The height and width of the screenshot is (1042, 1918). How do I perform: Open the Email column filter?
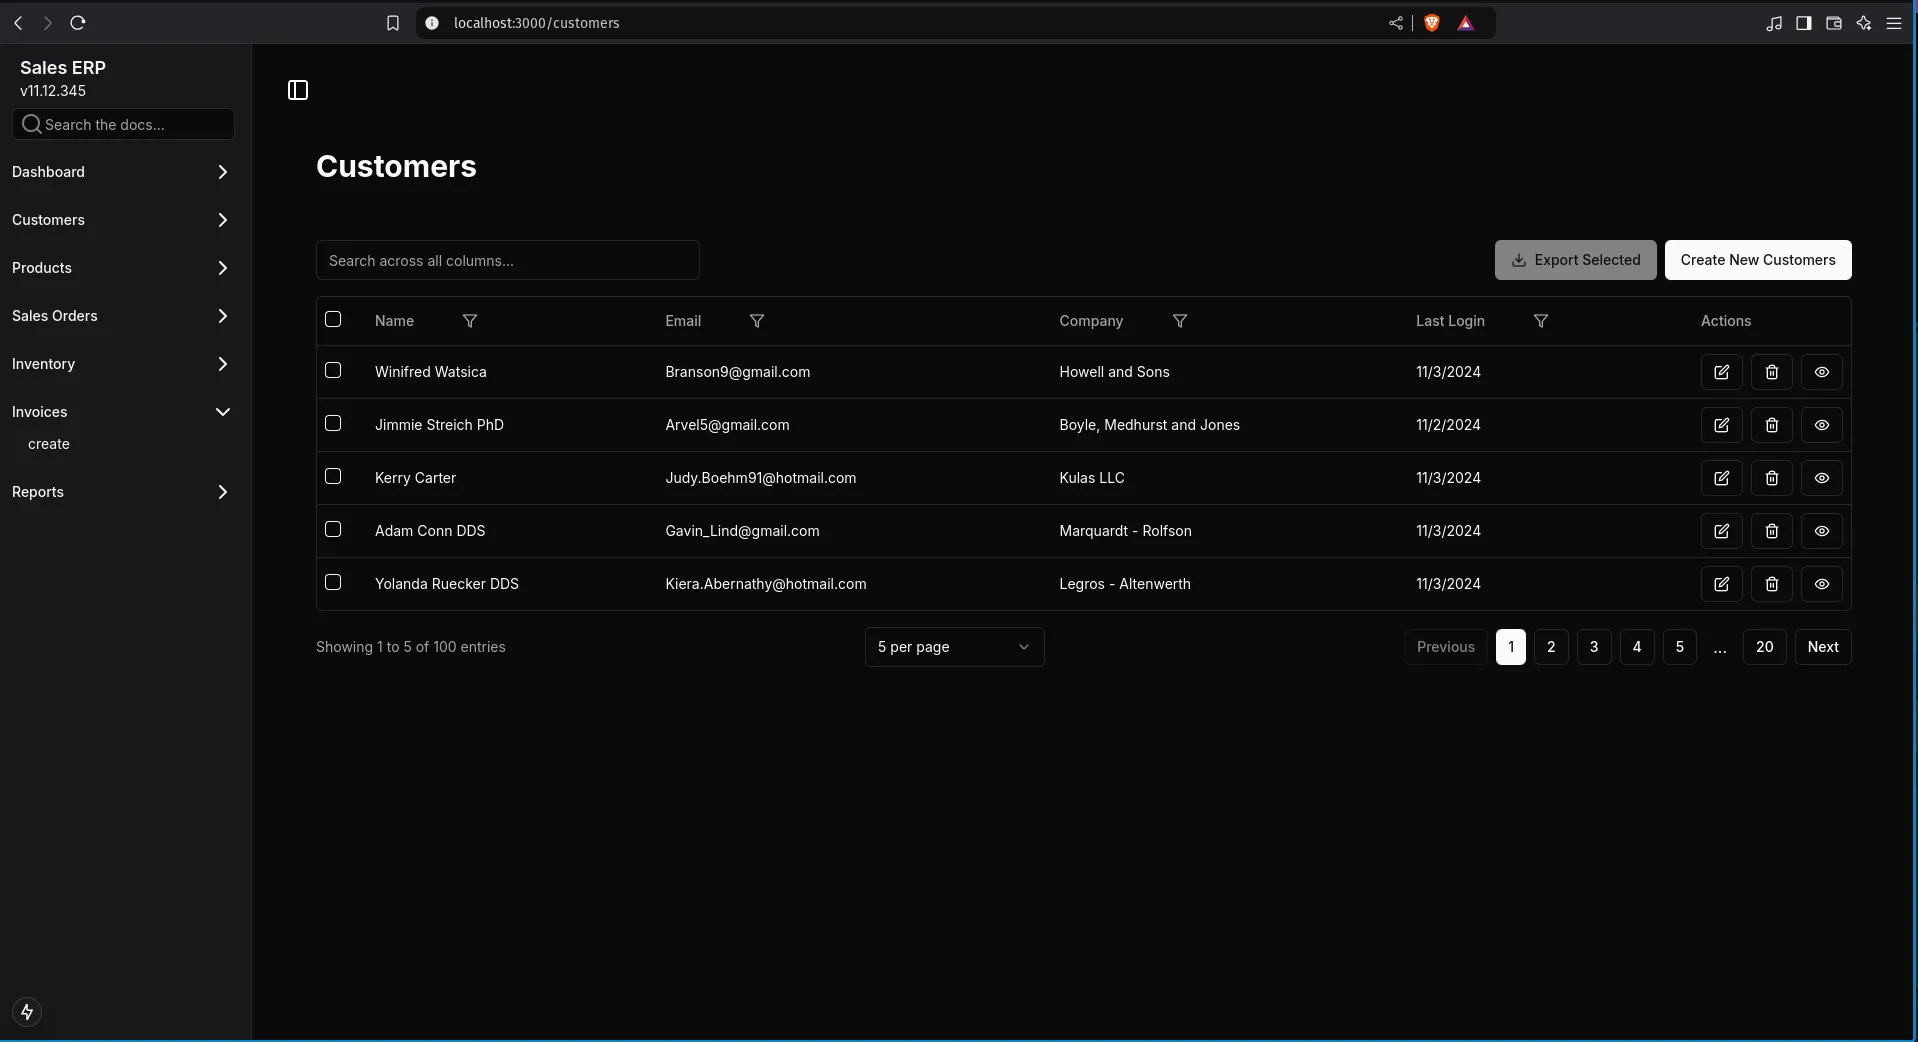pos(757,321)
